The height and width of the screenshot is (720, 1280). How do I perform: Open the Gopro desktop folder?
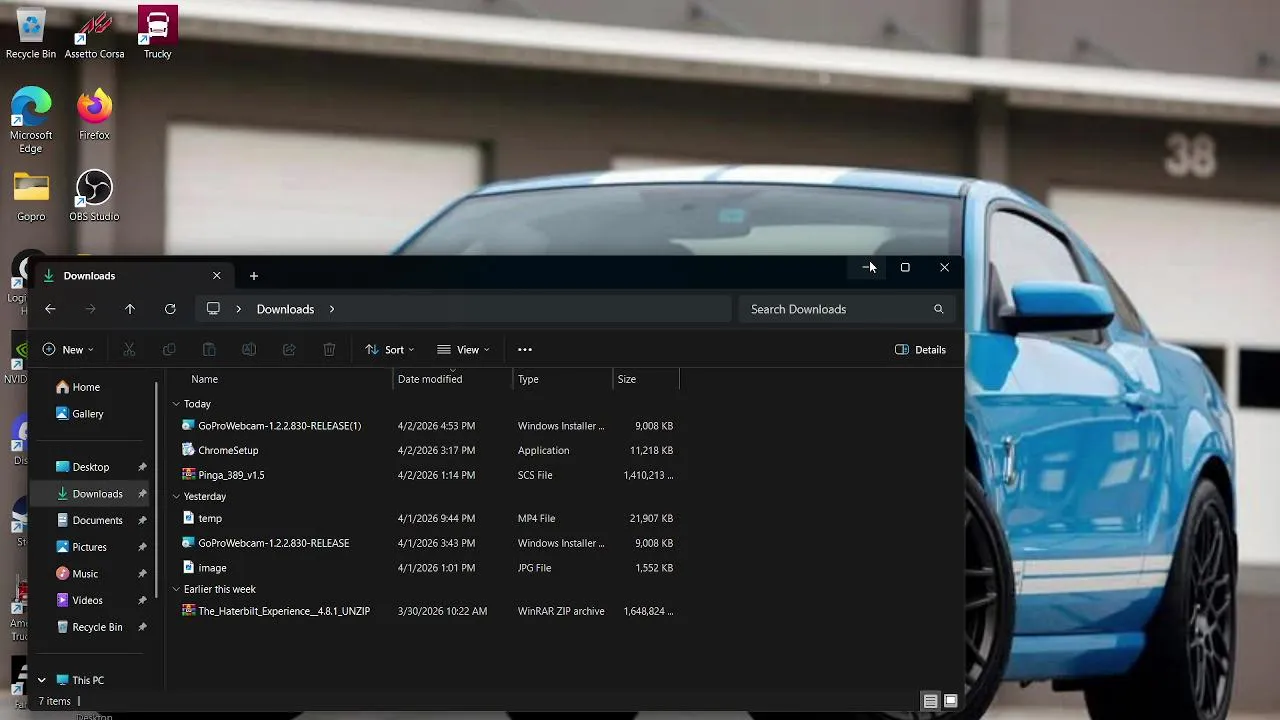point(31,196)
